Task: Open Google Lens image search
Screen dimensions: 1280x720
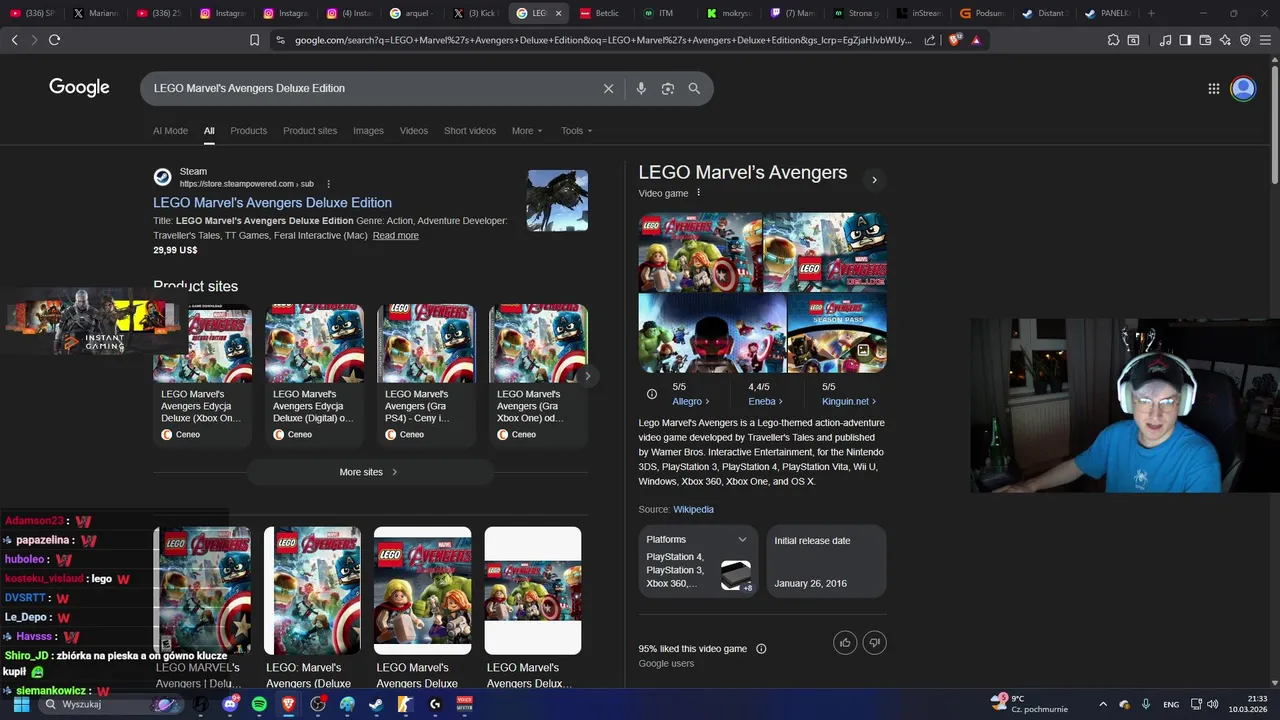Action: point(668,88)
